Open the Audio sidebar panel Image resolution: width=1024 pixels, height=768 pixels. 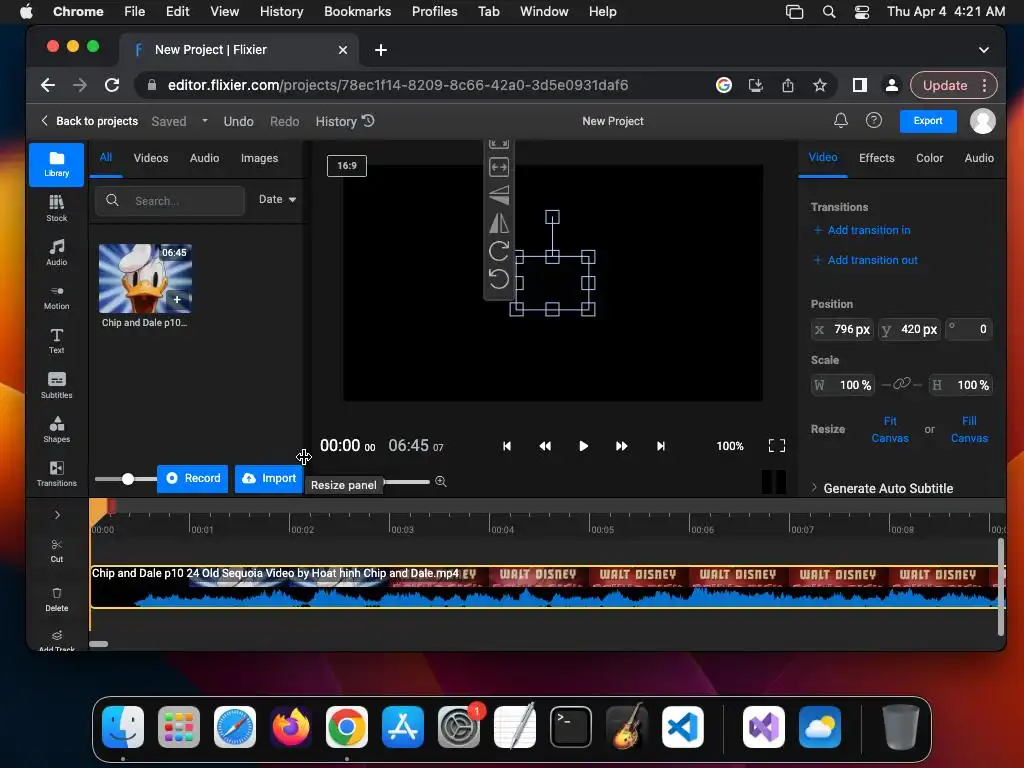pyautogui.click(x=56, y=252)
